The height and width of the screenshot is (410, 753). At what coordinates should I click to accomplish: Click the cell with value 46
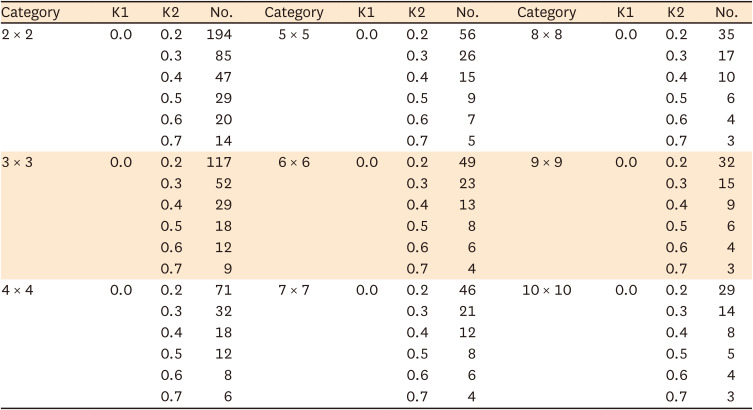click(467, 289)
